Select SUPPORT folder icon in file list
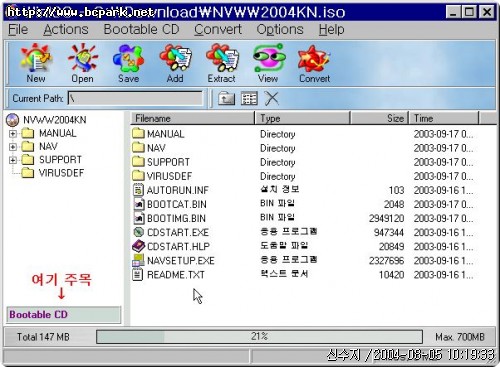 tap(138, 162)
